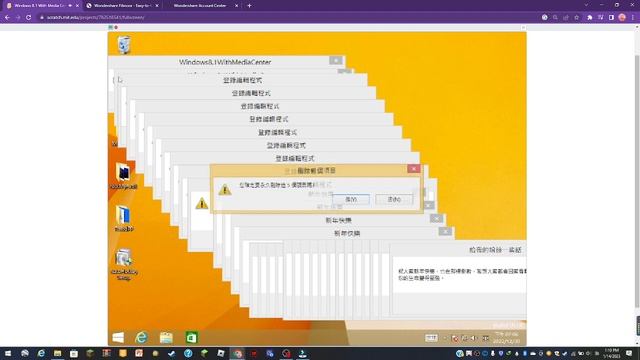Open blue help question icon in taskbar
This screenshot has height=360, width=640.
point(188,353)
